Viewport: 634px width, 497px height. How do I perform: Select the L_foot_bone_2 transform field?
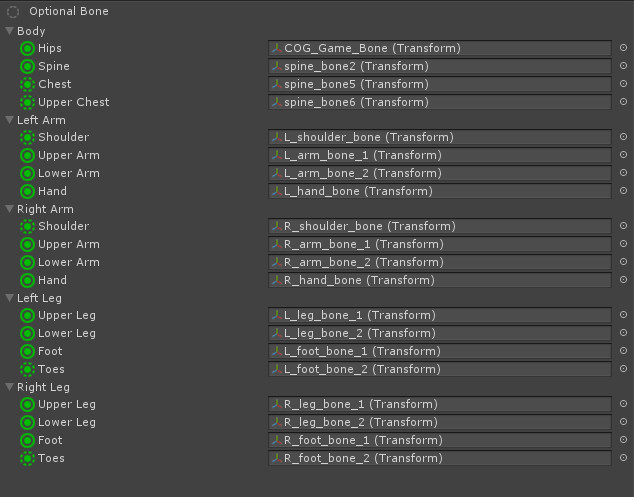pos(440,369)
